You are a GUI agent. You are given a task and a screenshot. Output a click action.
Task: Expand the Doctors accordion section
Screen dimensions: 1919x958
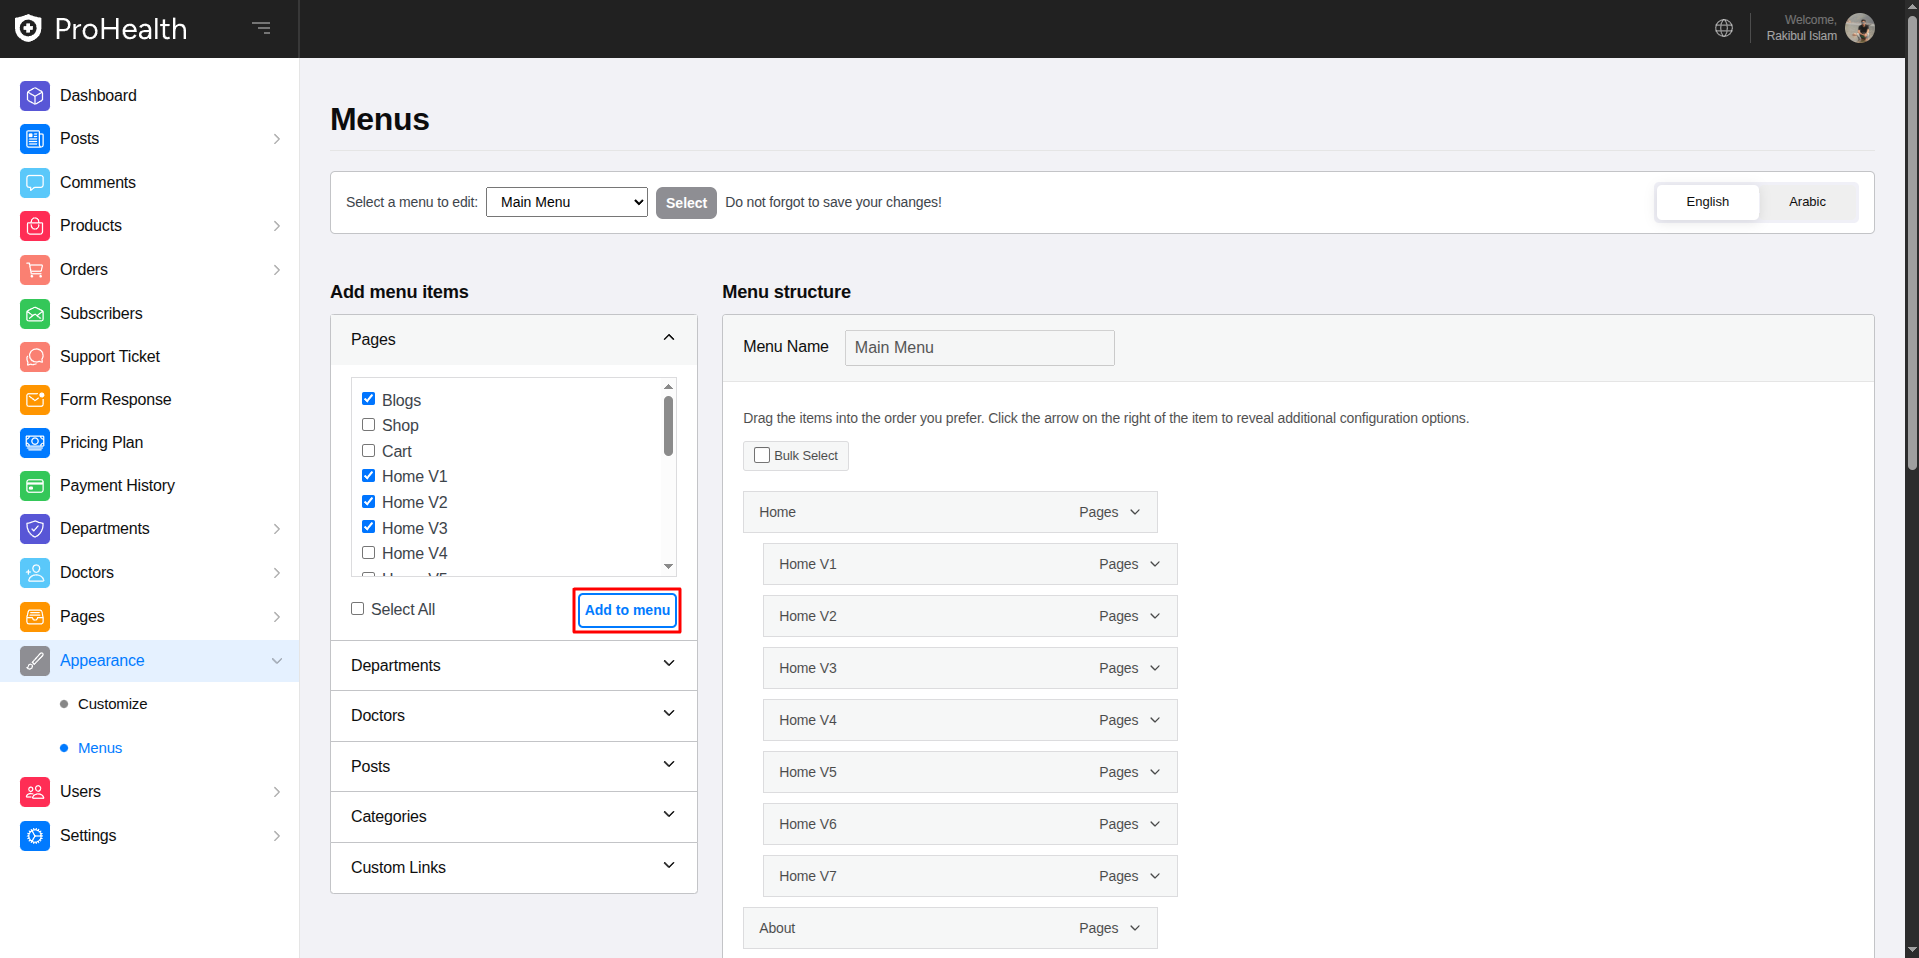tap(514, 716)
